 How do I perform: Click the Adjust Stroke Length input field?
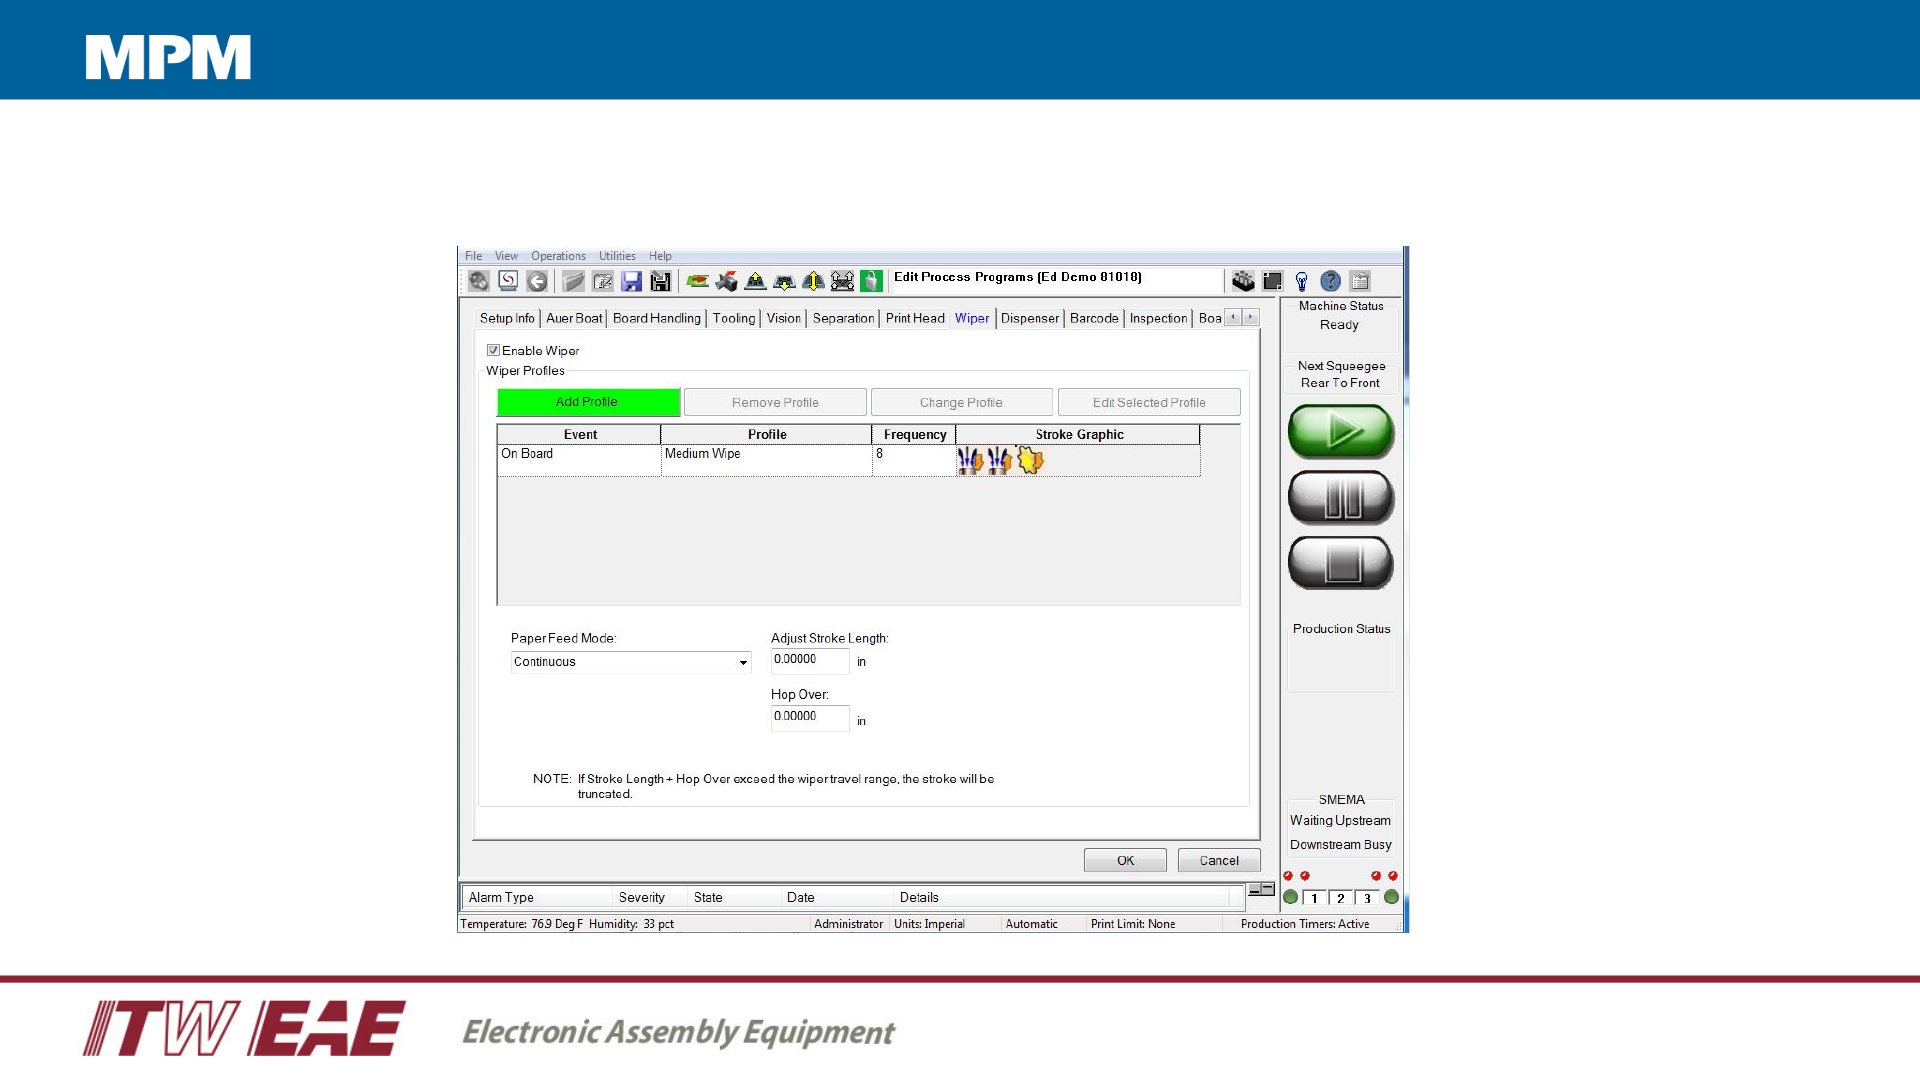(x=809, y=660)
